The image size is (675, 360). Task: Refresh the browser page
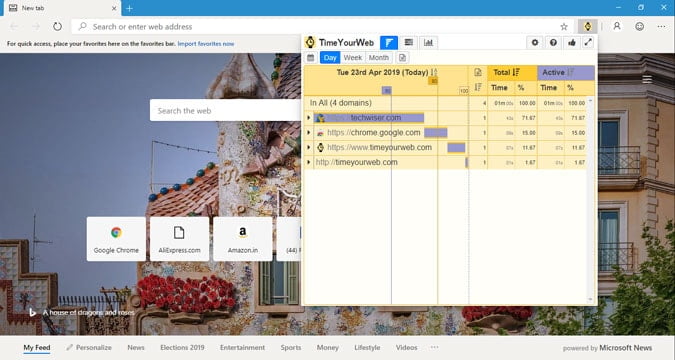57,27
